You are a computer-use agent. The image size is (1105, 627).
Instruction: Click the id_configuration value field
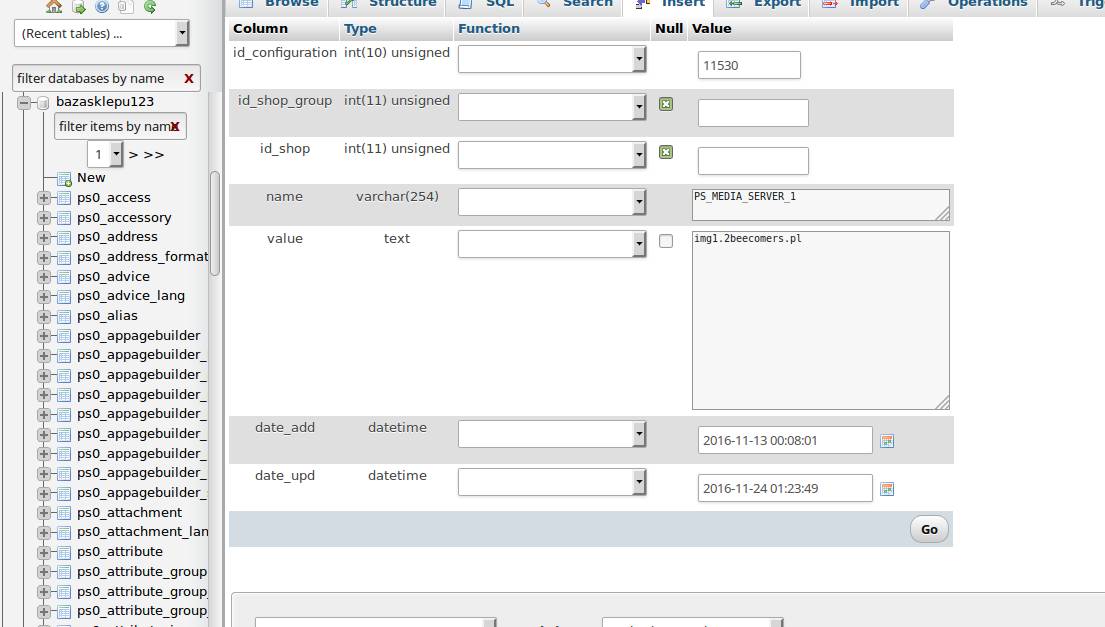pos(749,66)
